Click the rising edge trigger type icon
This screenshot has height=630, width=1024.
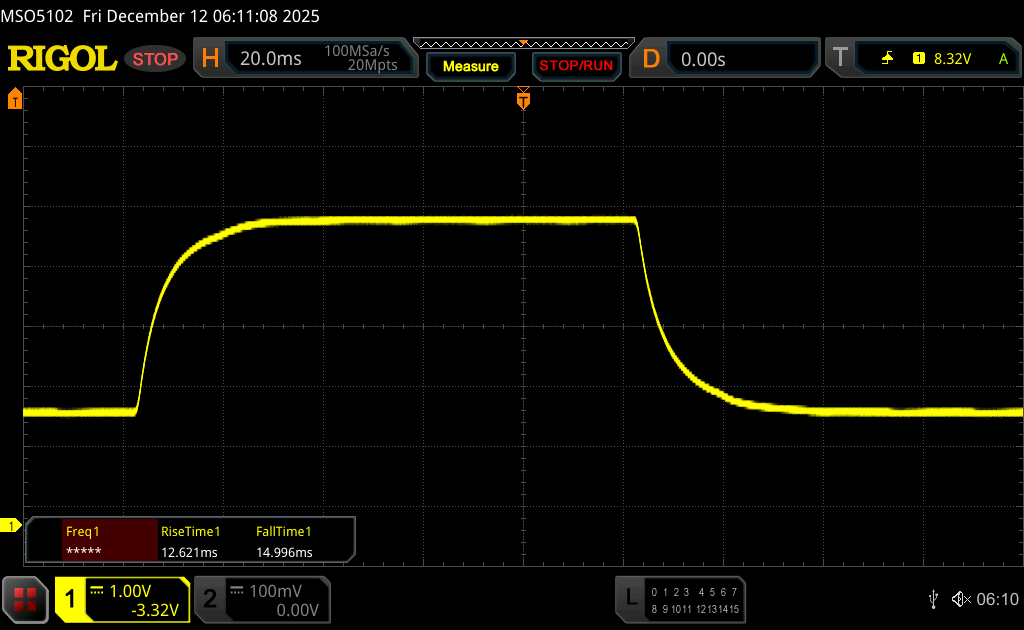pos(887,59)
